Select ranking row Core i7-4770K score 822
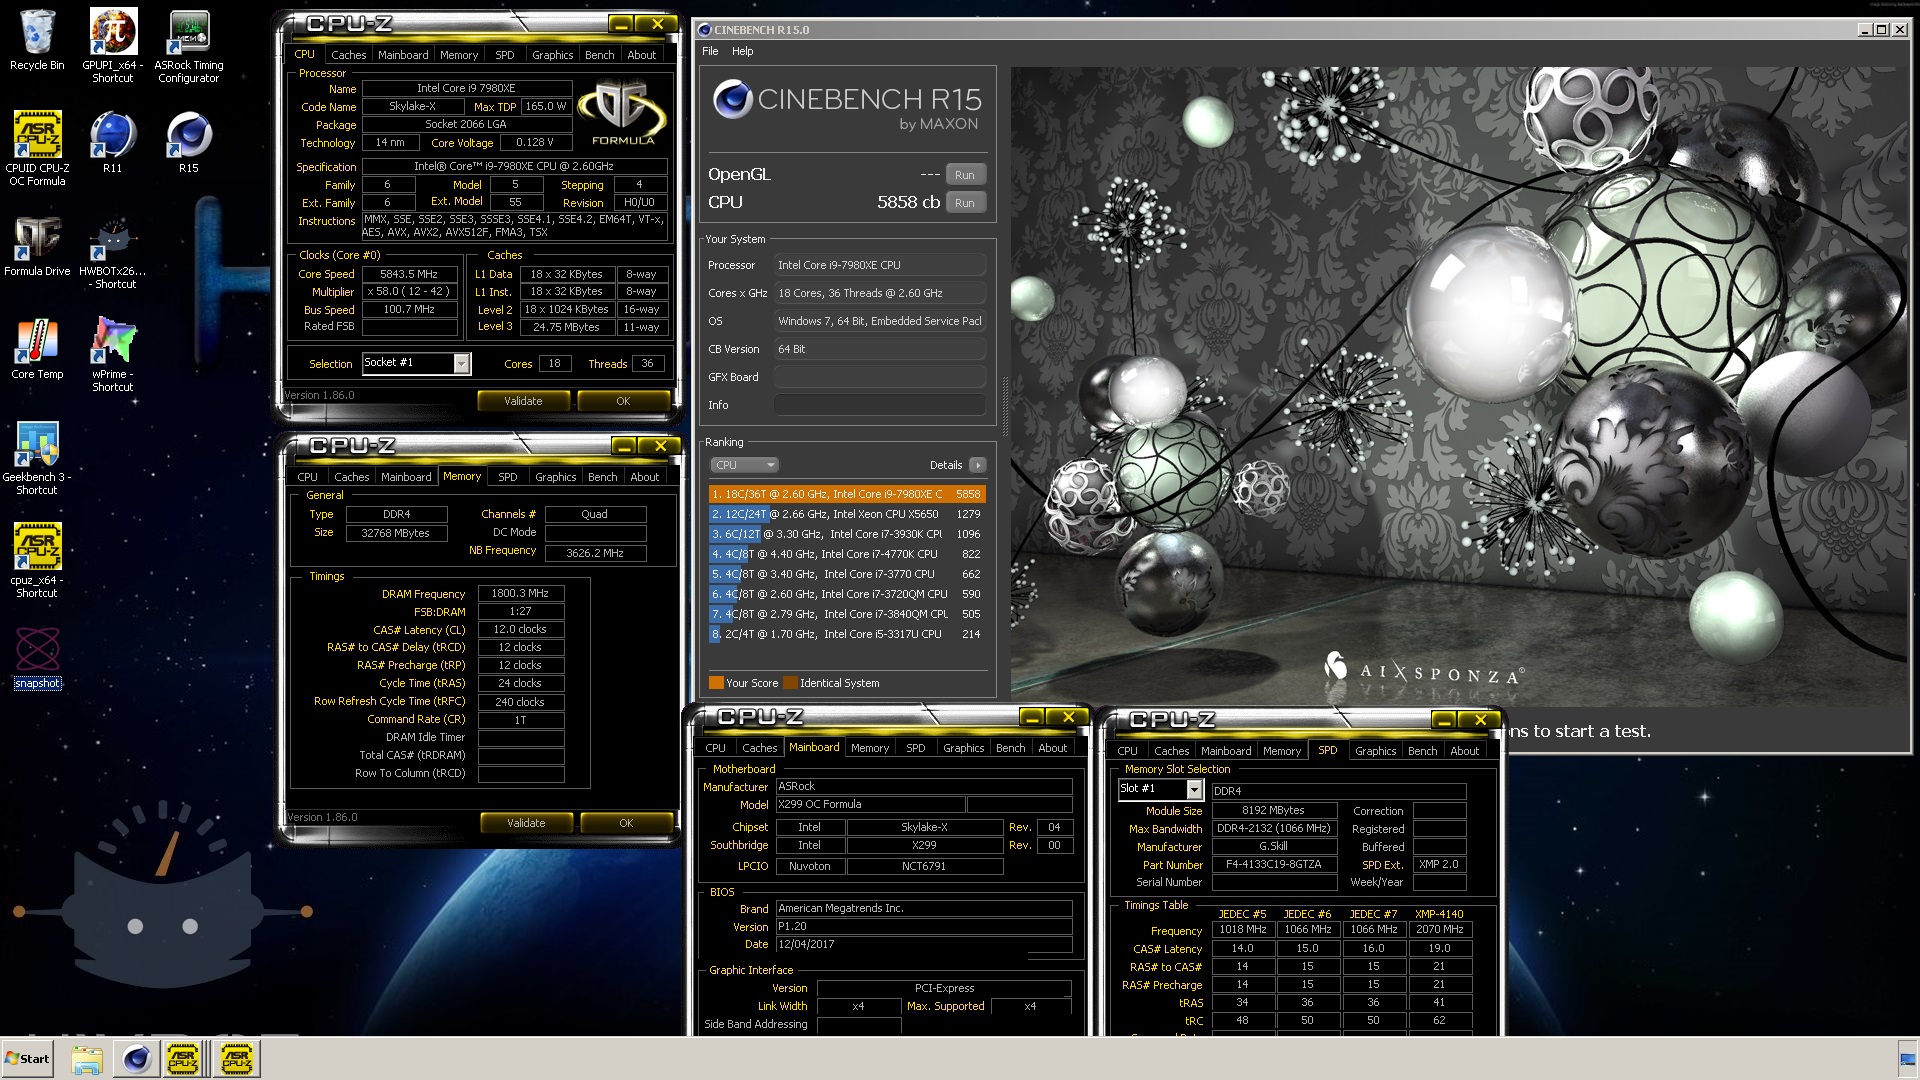Screen dimensions: 1920x1080 tap(847, 554)
